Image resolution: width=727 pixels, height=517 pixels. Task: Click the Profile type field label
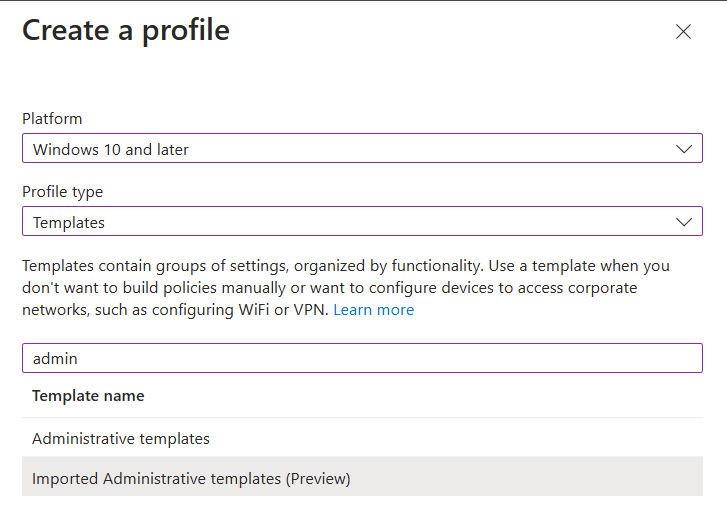point(62,192)
